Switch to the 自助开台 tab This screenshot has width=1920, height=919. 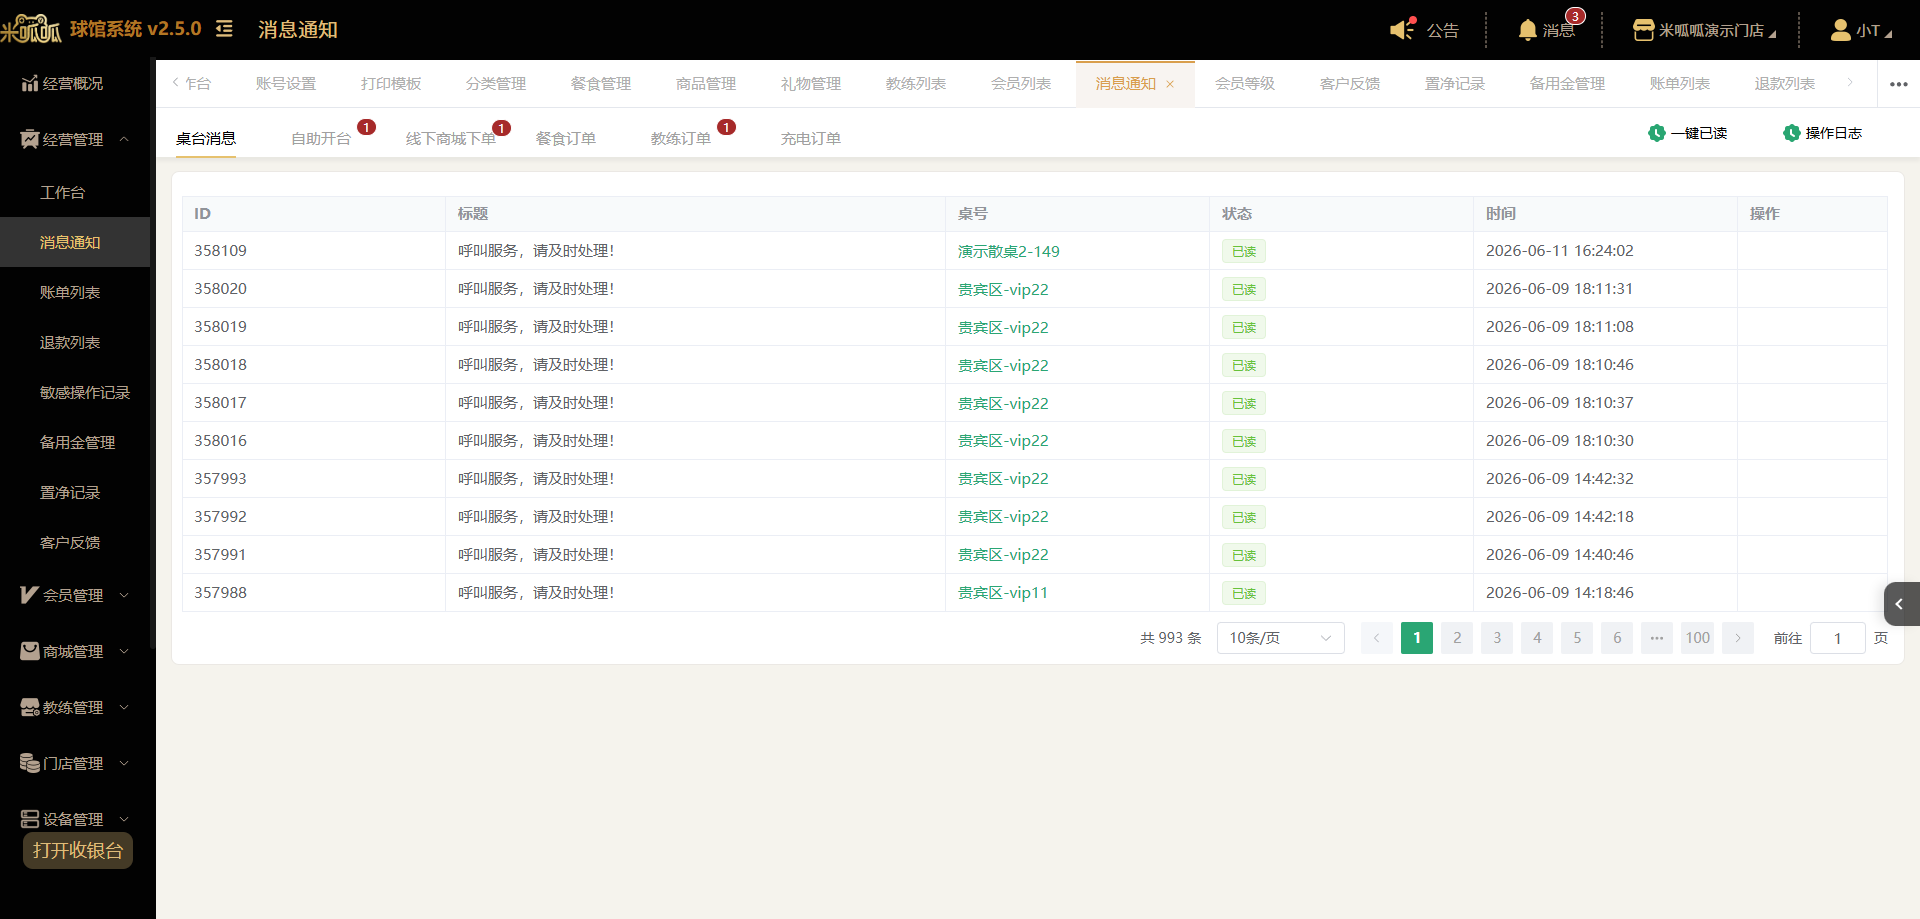(x=321, y=138)
